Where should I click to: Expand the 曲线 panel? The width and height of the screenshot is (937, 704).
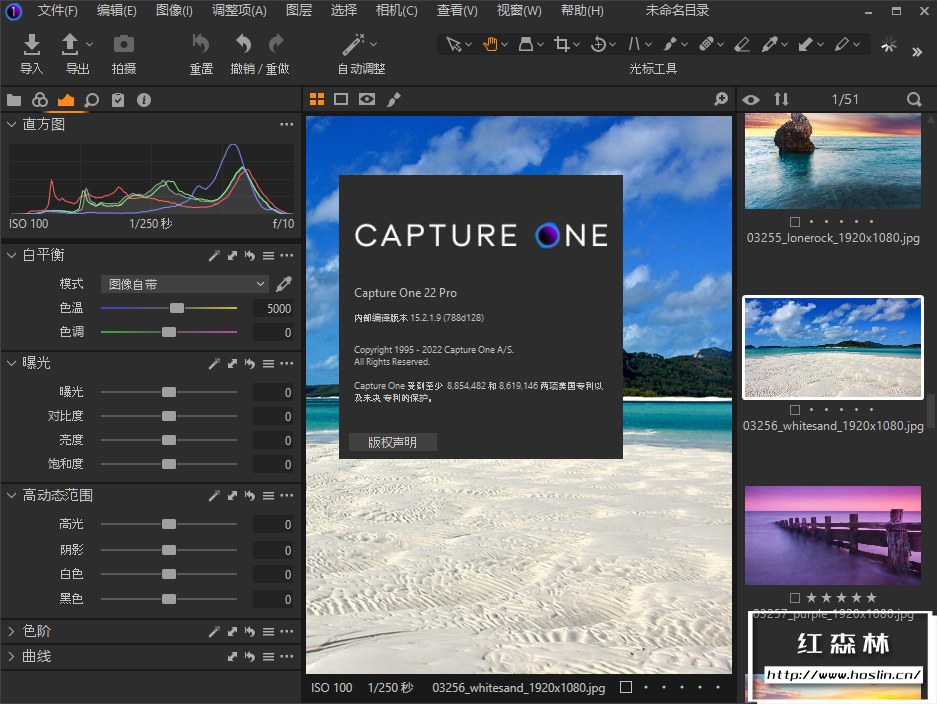coord(12,656)
